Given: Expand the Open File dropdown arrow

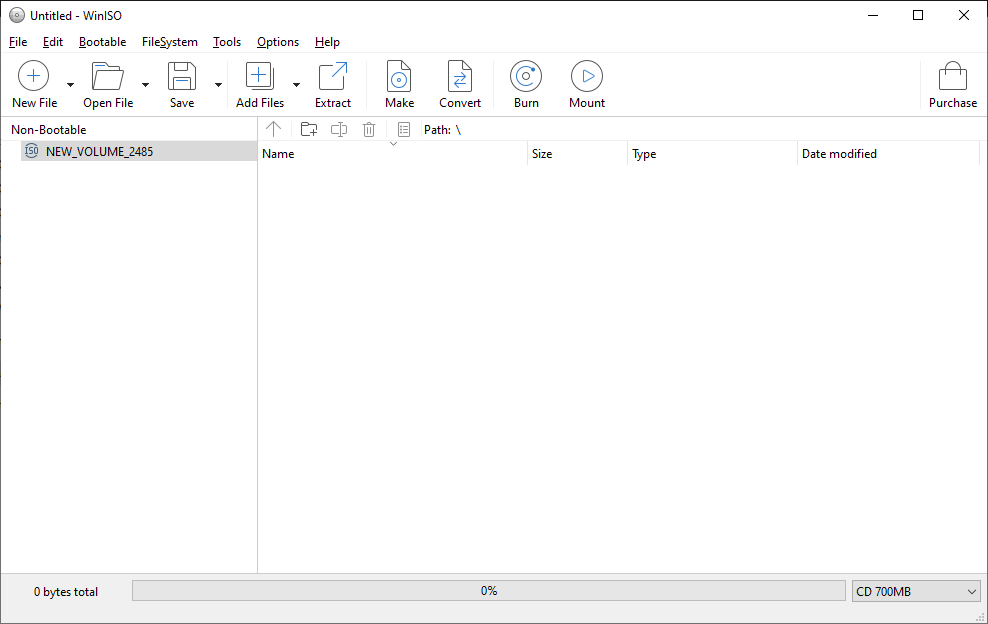Looking at the screenshot, I should click(x=145, y=84).
